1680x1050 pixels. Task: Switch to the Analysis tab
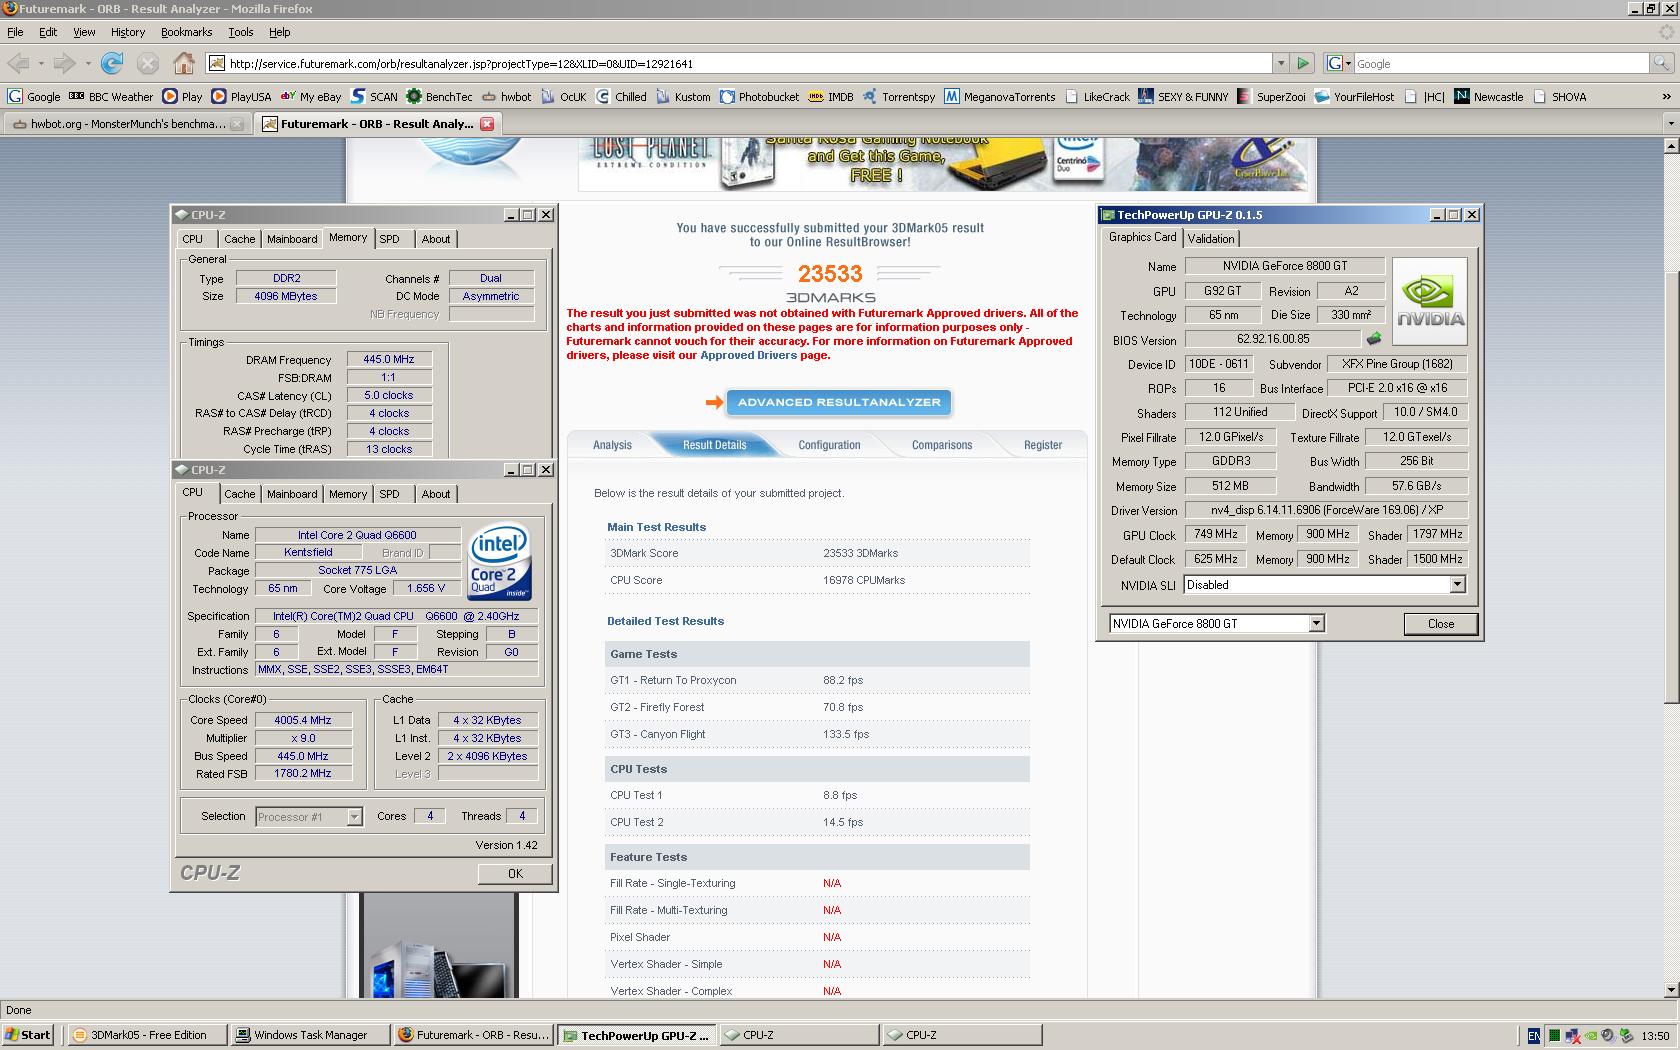coord(612,445)
